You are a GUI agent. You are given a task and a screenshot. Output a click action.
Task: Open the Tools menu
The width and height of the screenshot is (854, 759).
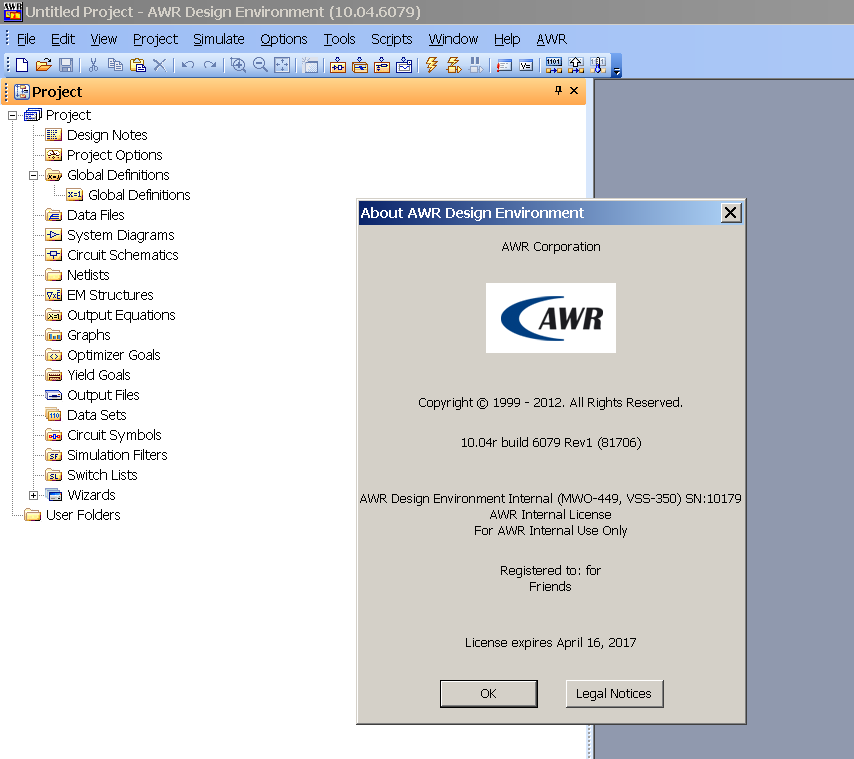click(339, 39)
